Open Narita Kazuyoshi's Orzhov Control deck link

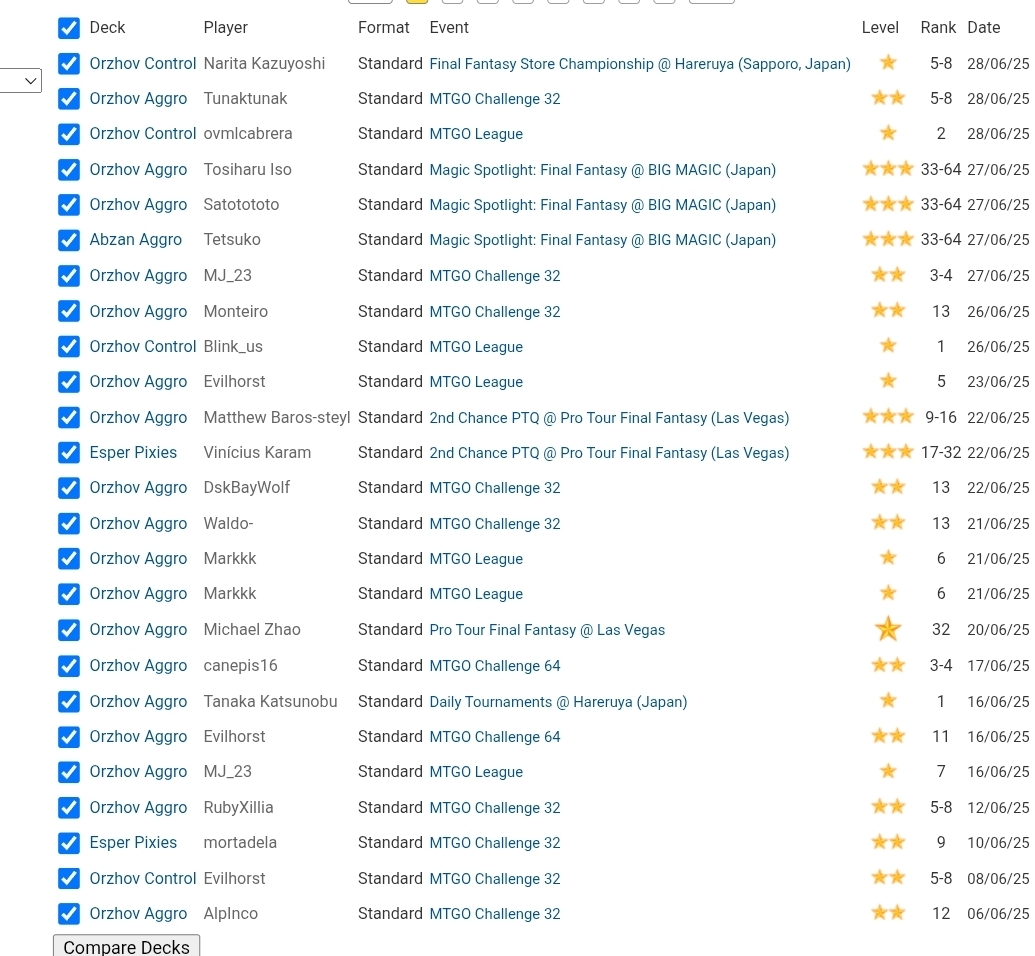click(x=143, y=63)
